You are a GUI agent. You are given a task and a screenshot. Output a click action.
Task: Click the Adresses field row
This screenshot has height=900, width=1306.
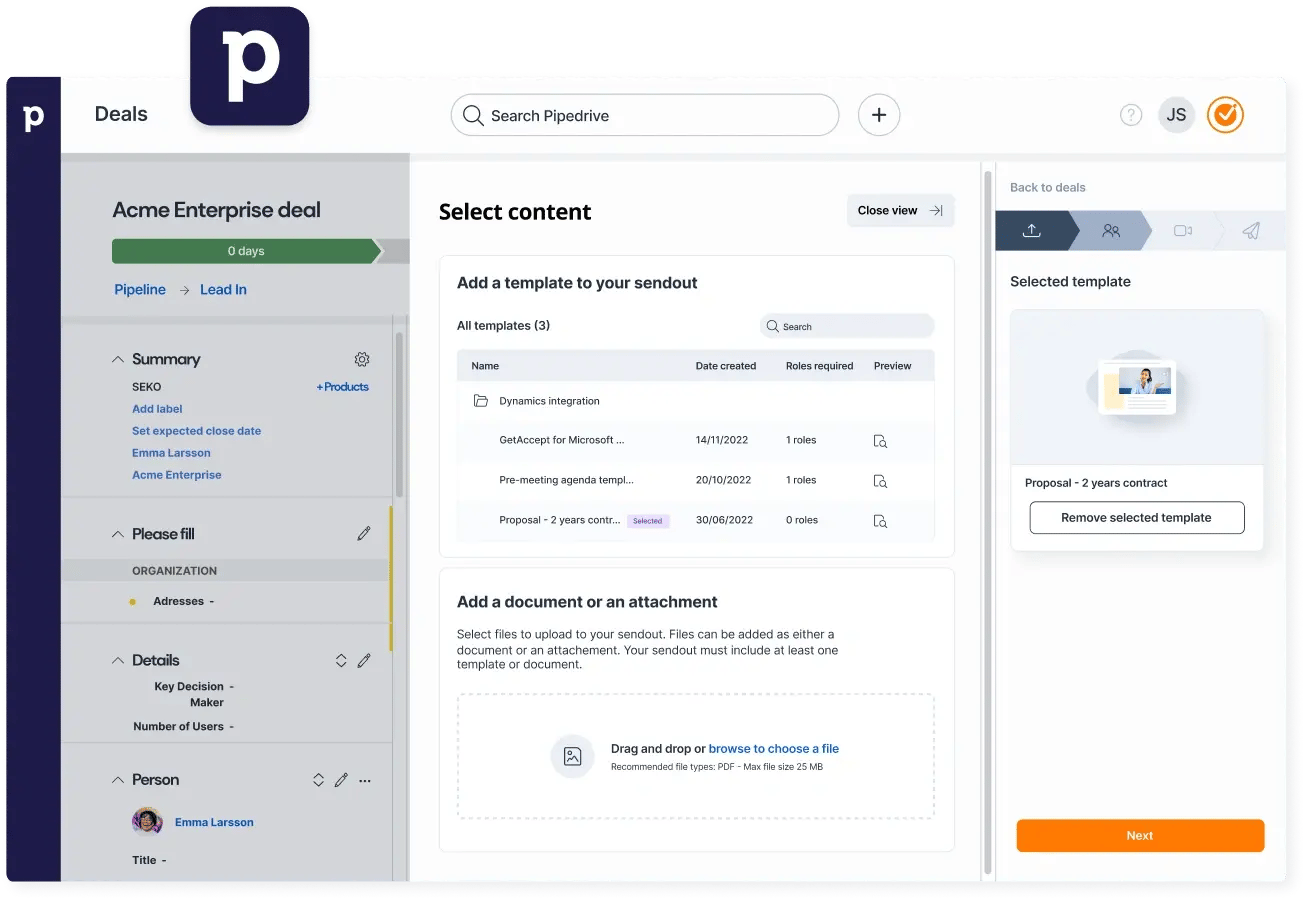click(226, 601)
